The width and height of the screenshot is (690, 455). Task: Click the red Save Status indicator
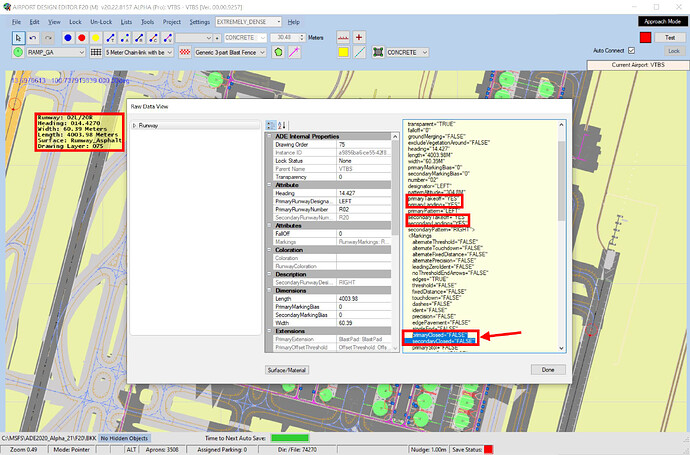pyautogui.click(x=488, y=450)
